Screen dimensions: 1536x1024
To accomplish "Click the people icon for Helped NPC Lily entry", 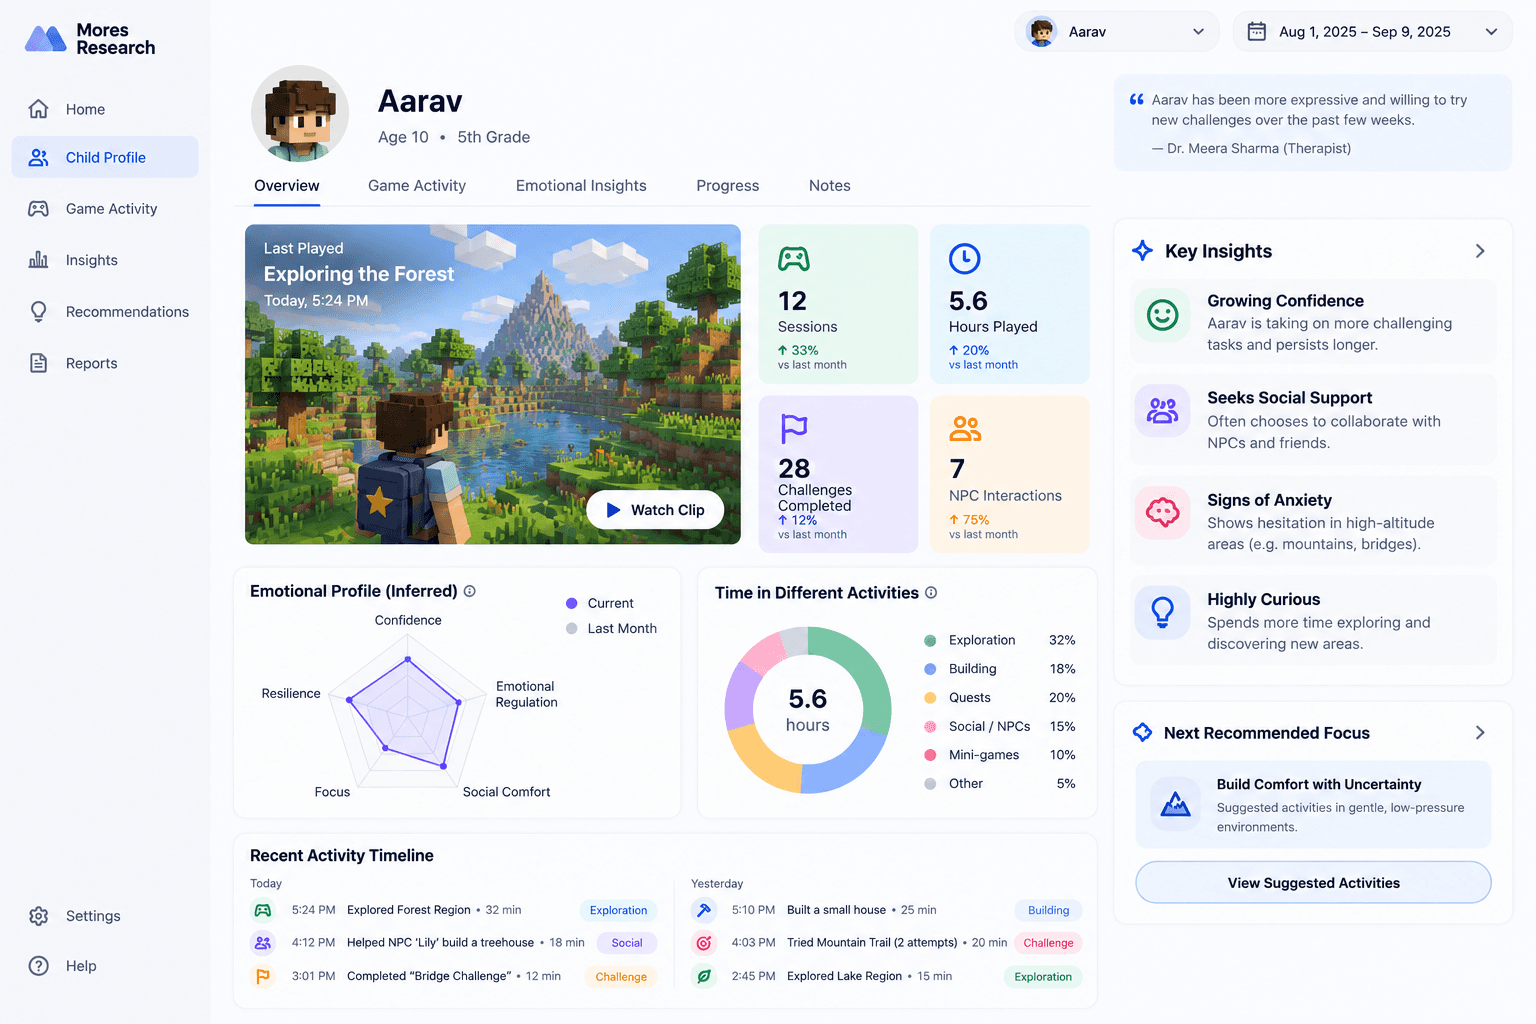I will point(263,943).
